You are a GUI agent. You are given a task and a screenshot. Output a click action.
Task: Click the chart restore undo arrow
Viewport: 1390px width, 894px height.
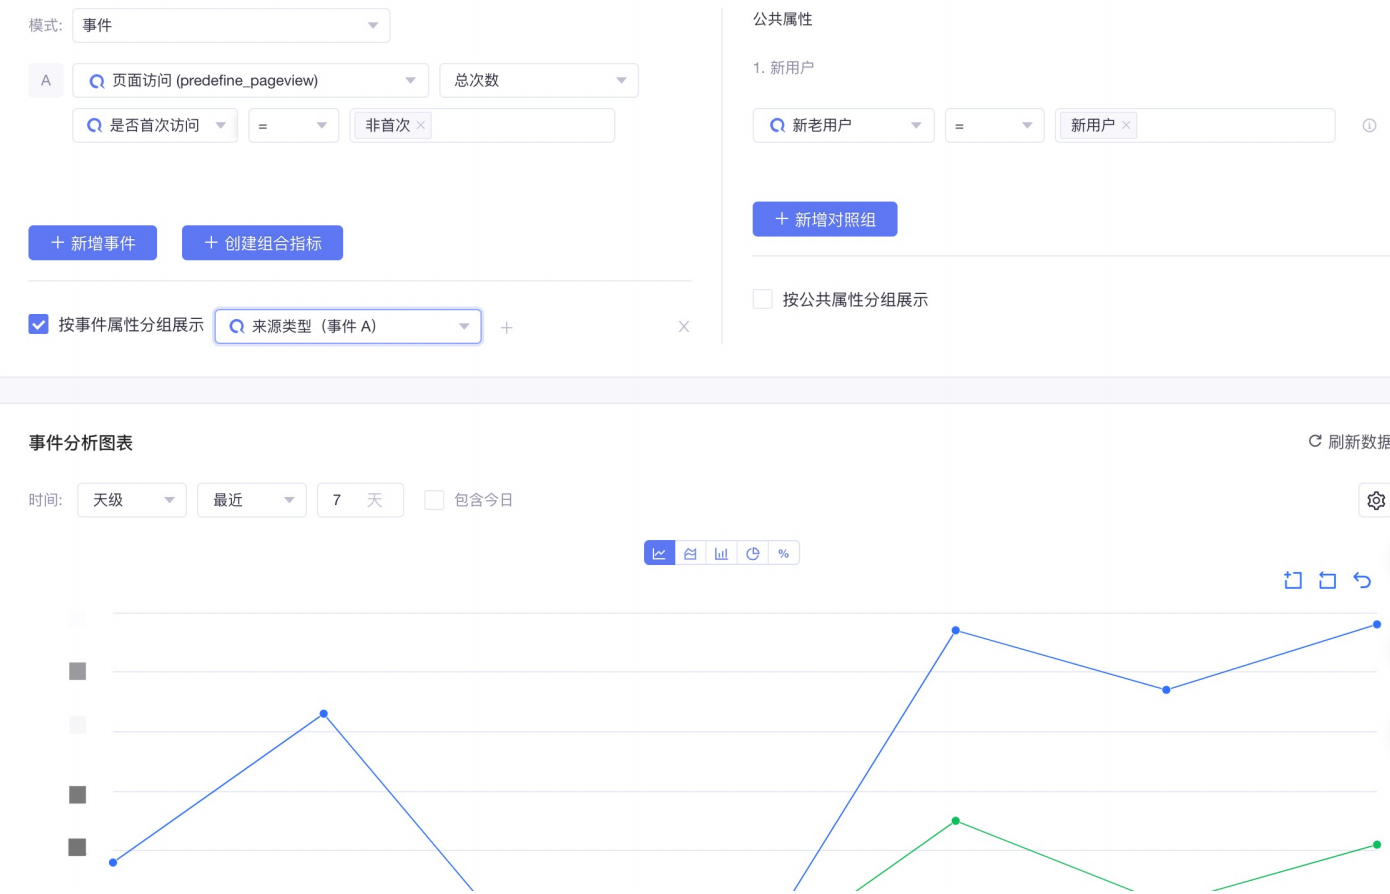(1362, 580)
